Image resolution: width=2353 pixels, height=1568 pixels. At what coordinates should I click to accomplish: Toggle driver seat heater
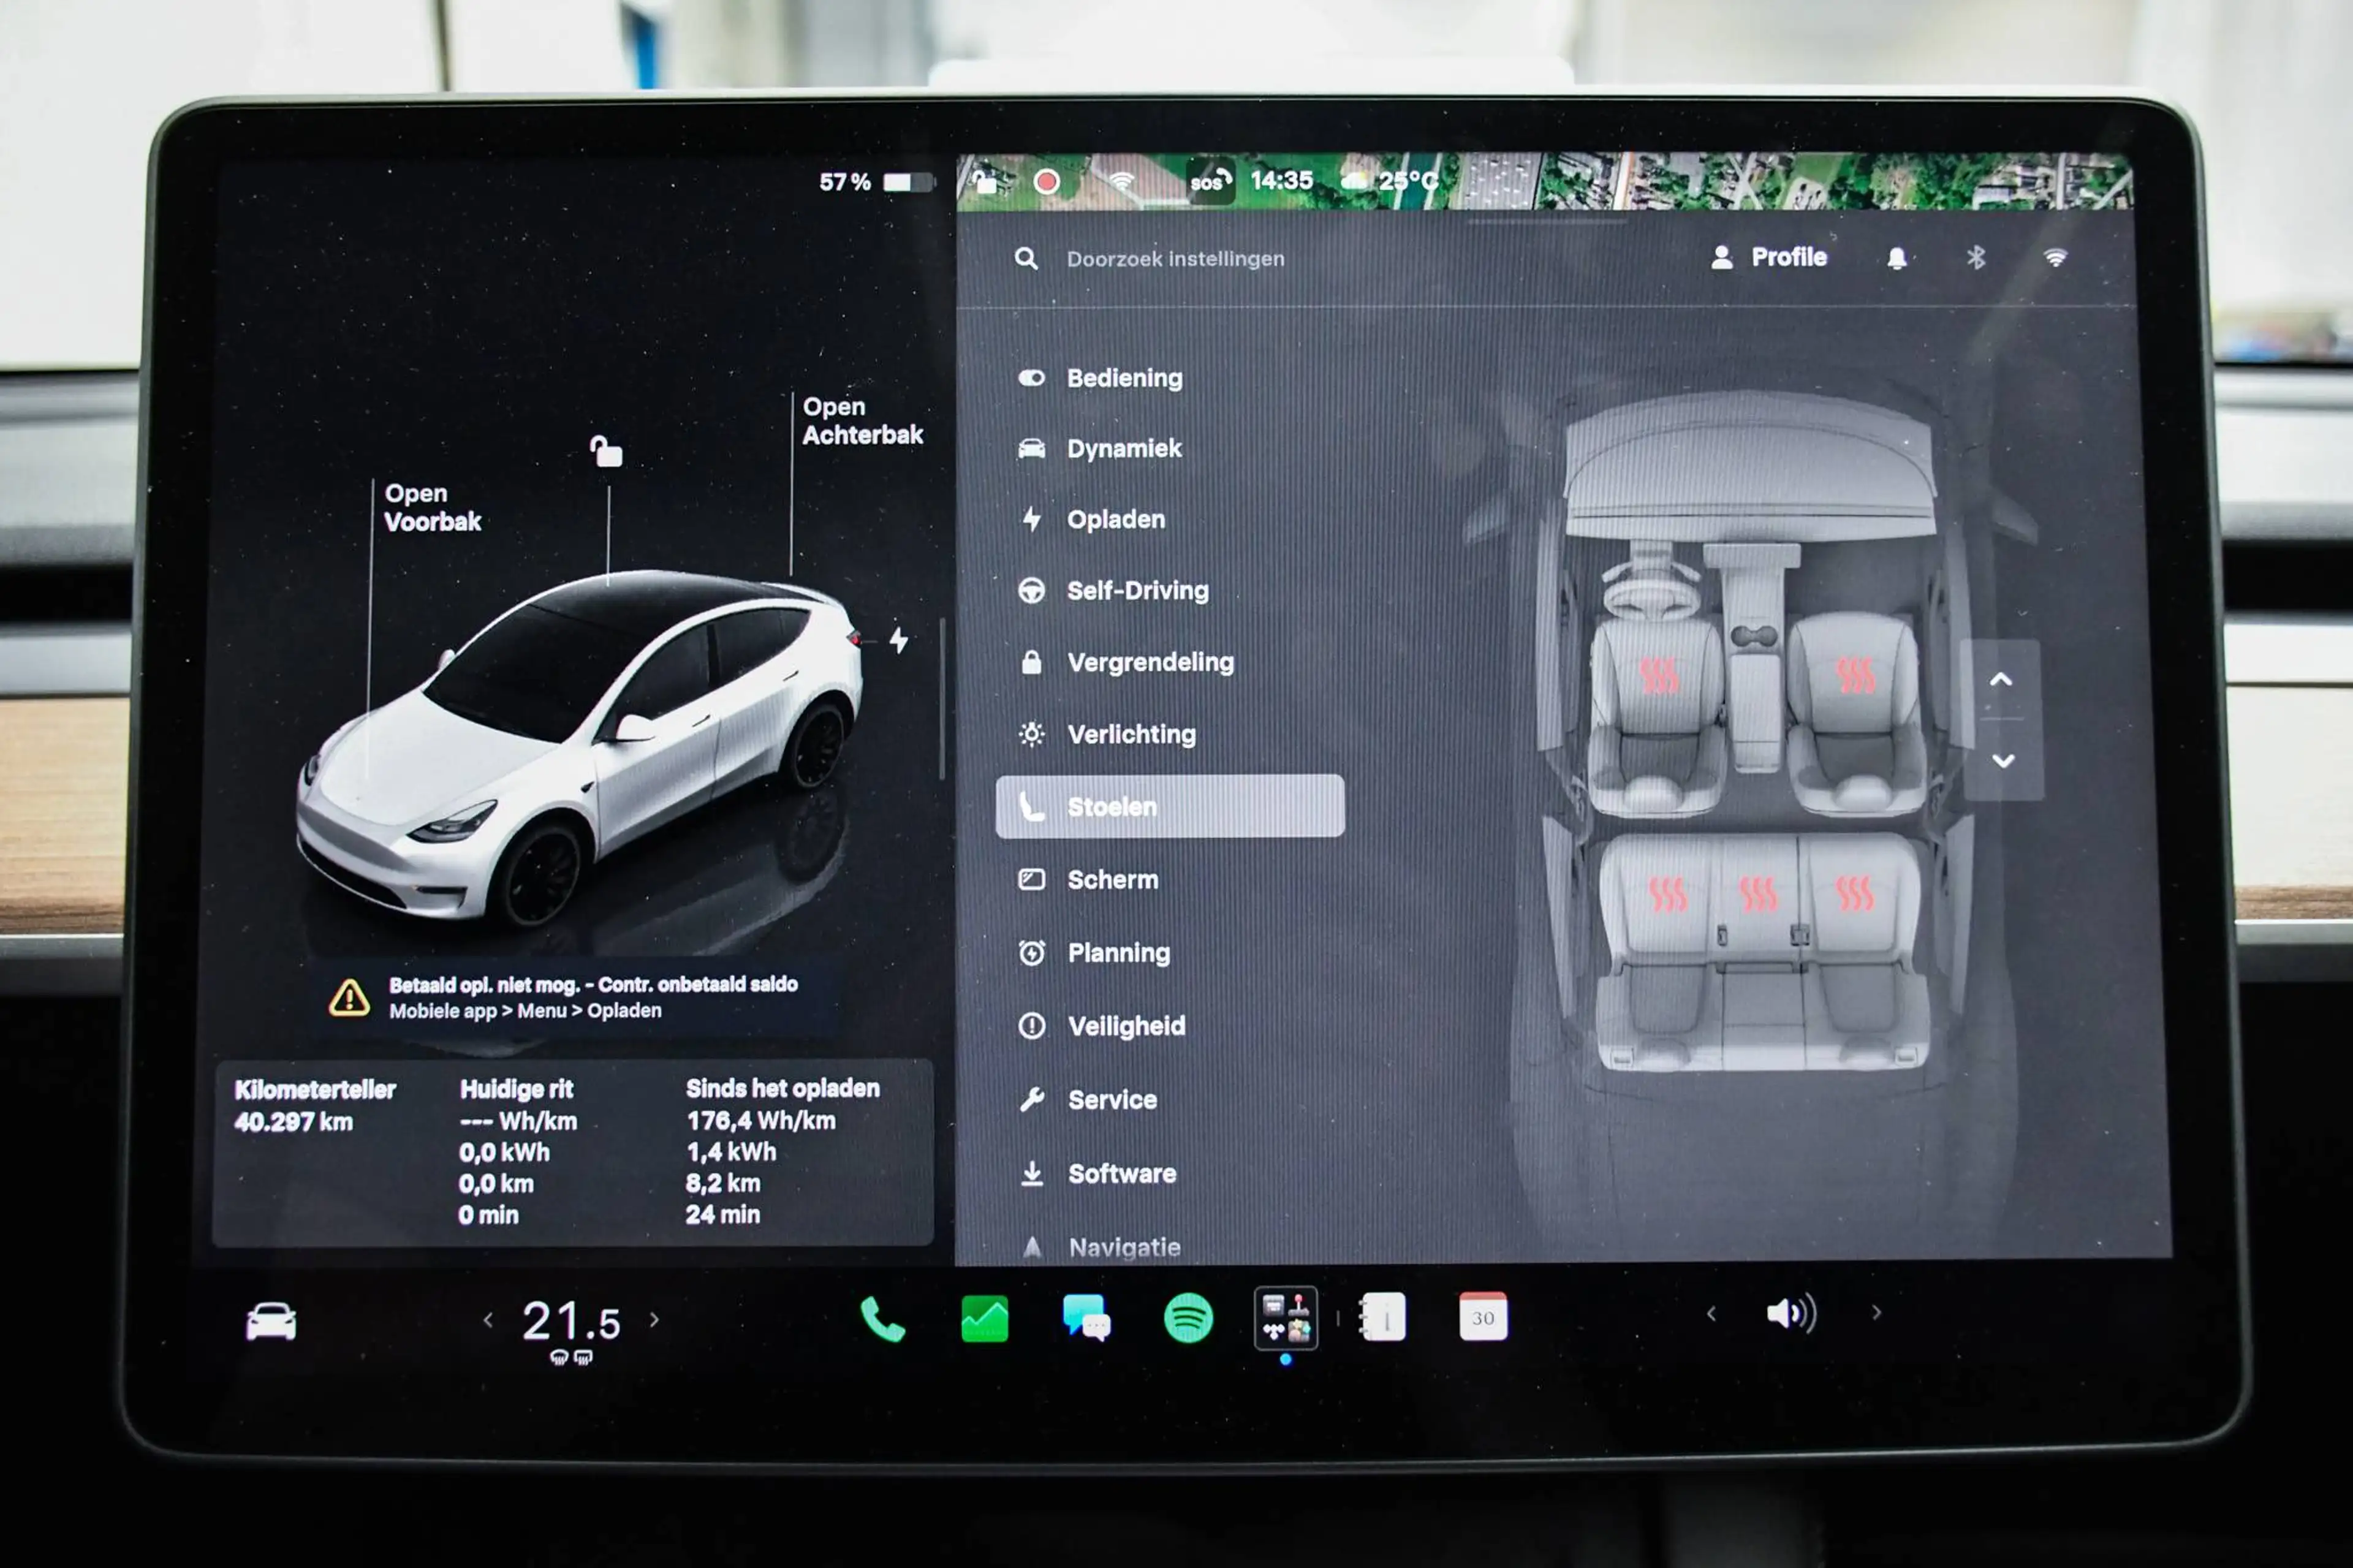coord(1659,677)
